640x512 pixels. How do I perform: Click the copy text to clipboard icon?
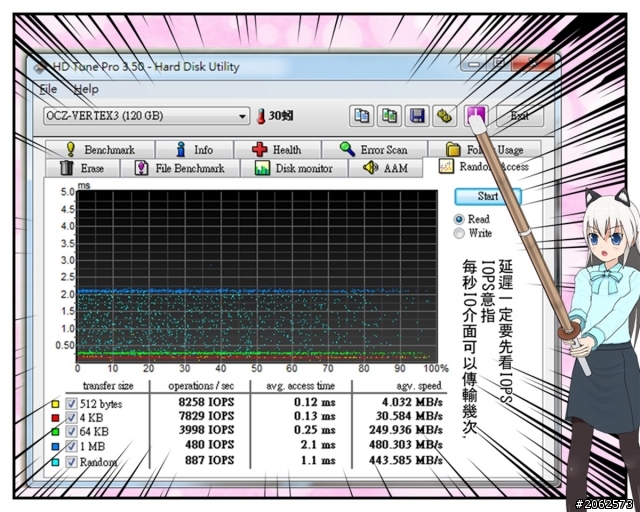pyautogui.click(x=361, y=116)
